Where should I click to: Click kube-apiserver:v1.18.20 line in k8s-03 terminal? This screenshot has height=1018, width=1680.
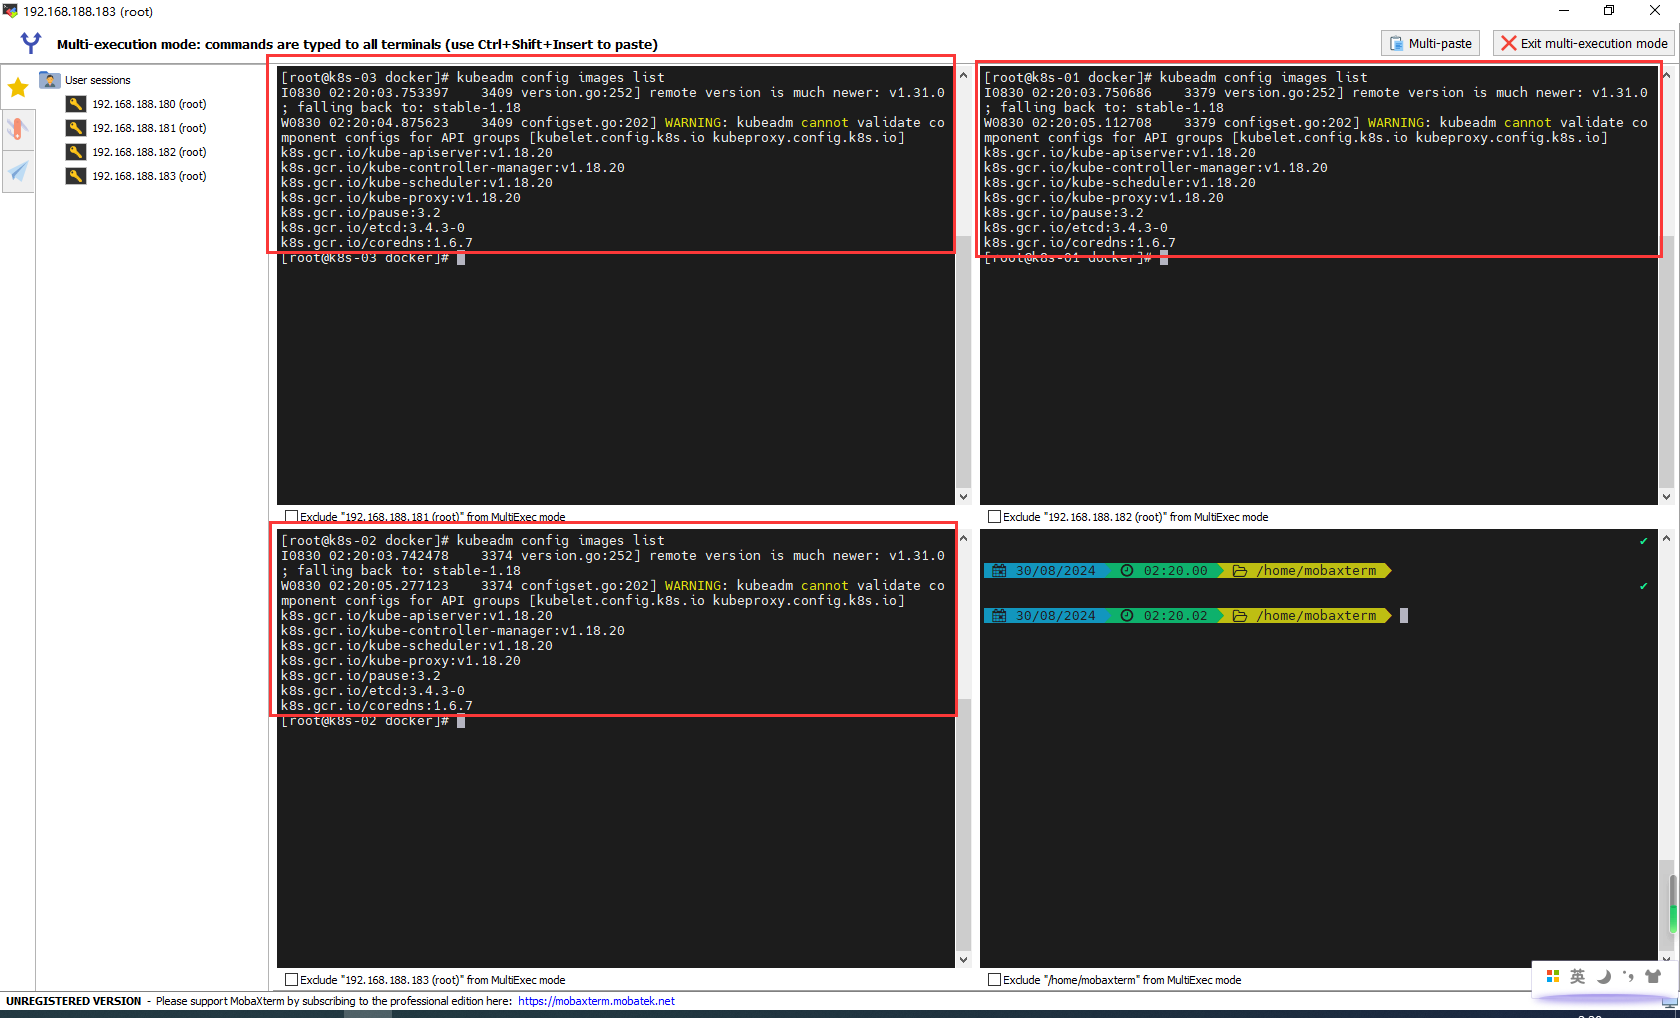click(417, 153)
